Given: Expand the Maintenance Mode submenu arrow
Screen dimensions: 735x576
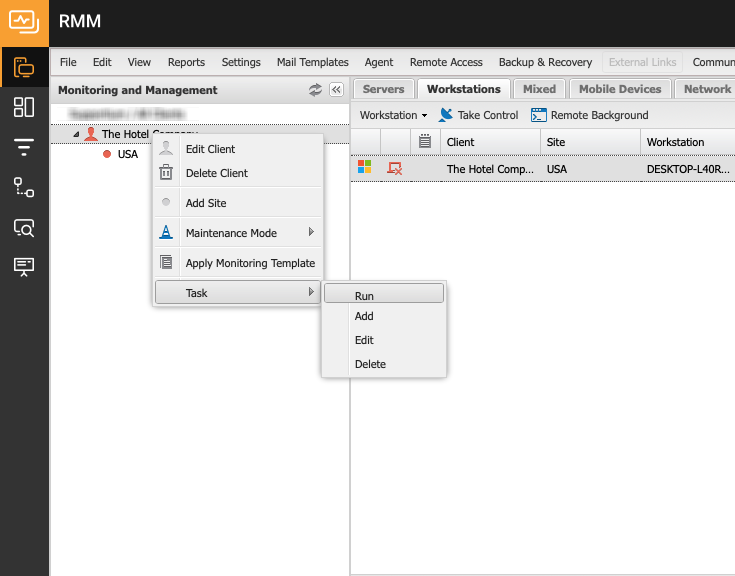Looking at the screenshot, I should point(311,232).
